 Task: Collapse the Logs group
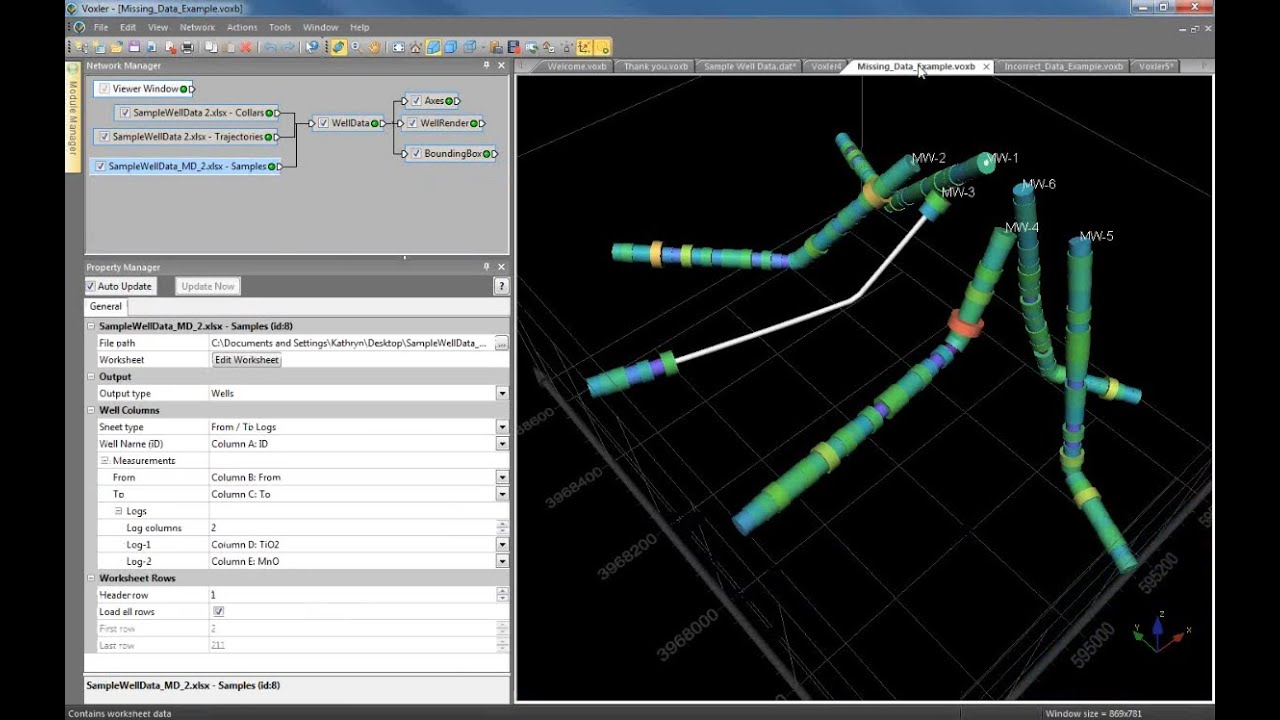tap(119, 511)
